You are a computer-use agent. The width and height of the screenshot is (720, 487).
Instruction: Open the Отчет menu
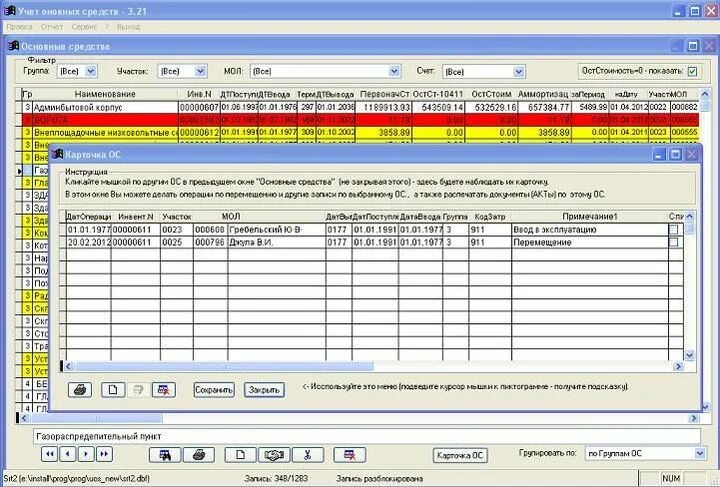[51, 27]
